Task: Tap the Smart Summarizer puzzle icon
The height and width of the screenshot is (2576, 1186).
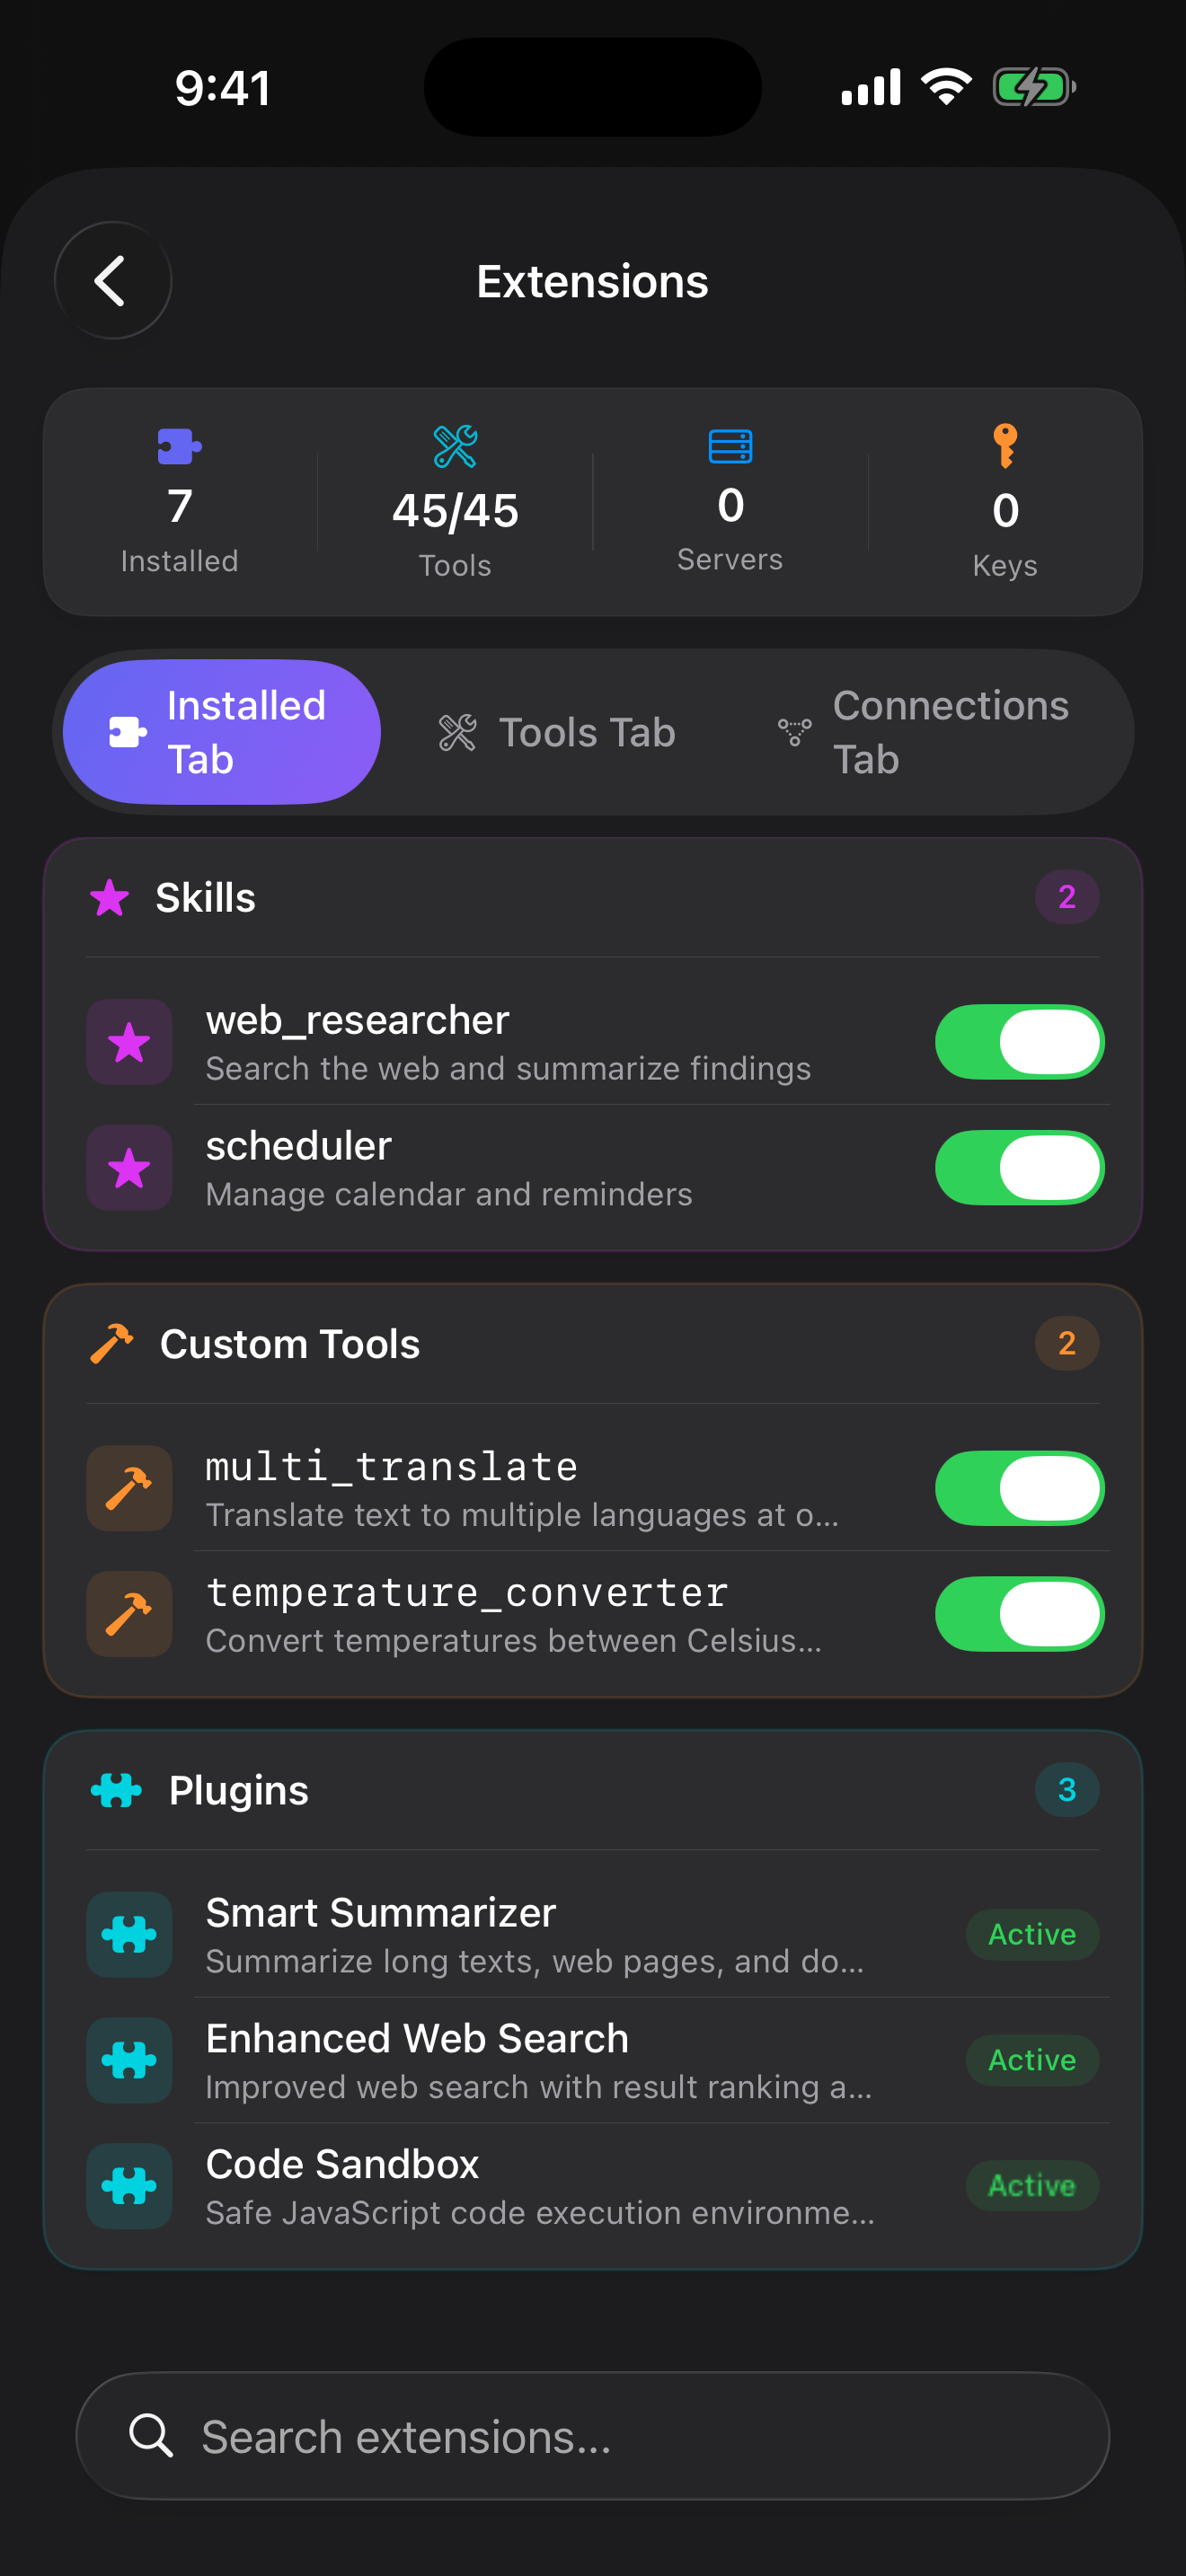Action: pos(129,1934)
